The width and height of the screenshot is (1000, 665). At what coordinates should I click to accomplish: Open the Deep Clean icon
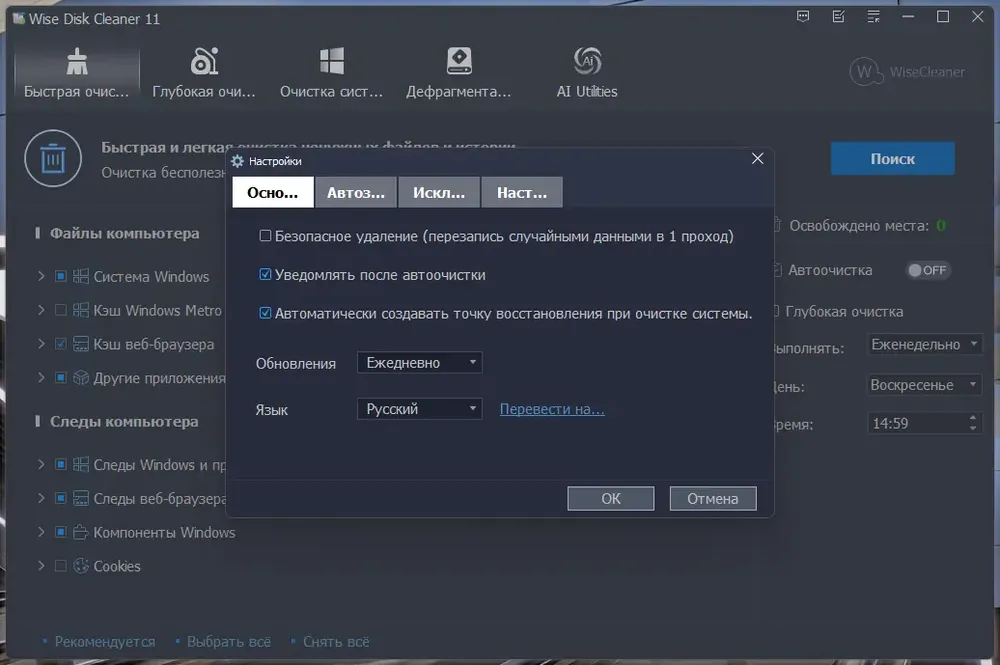(x=204, y=63)
